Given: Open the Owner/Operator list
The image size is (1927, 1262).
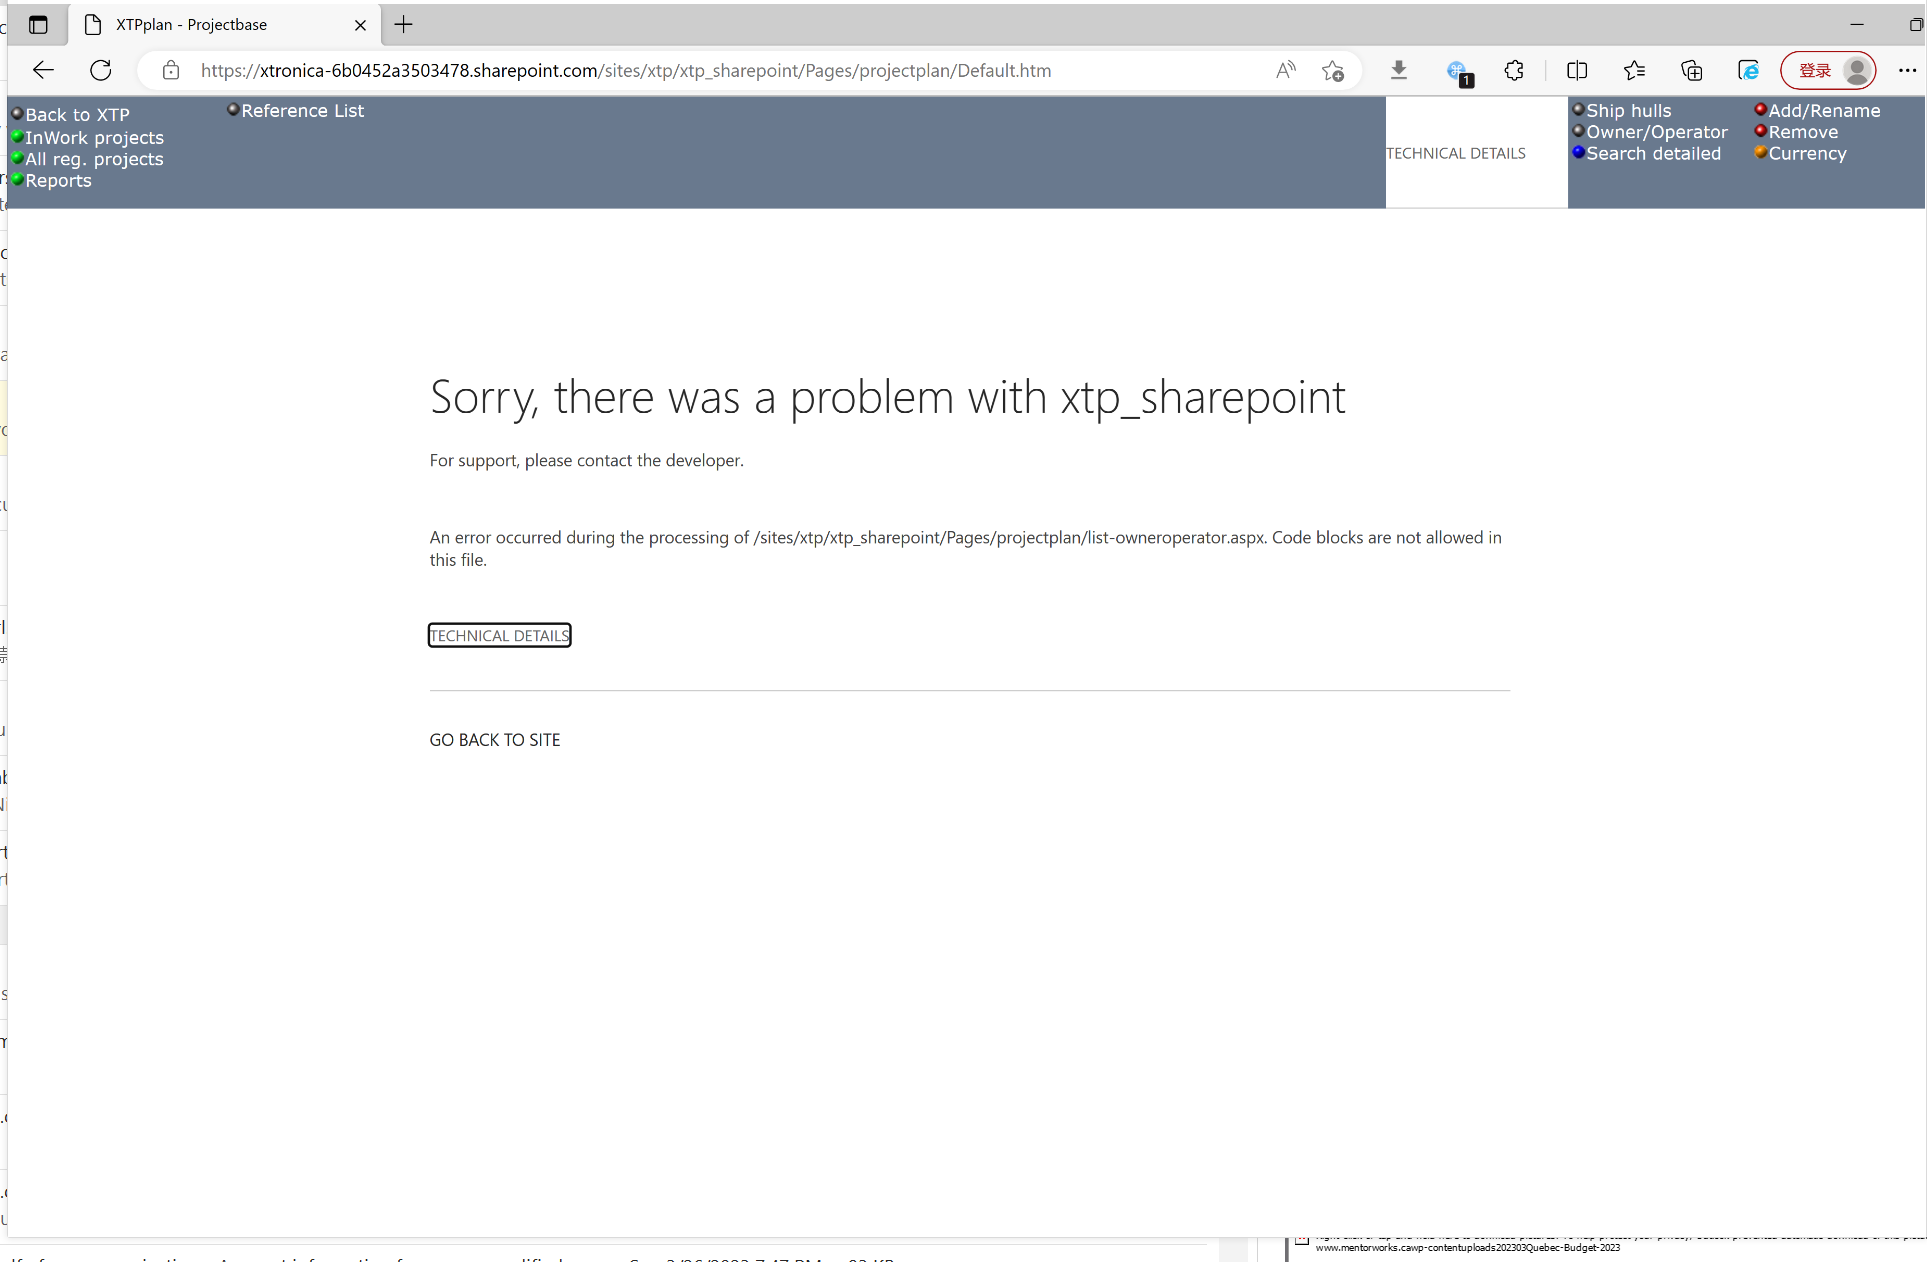Looking at the screenshot, I should tap(1656, 132).
